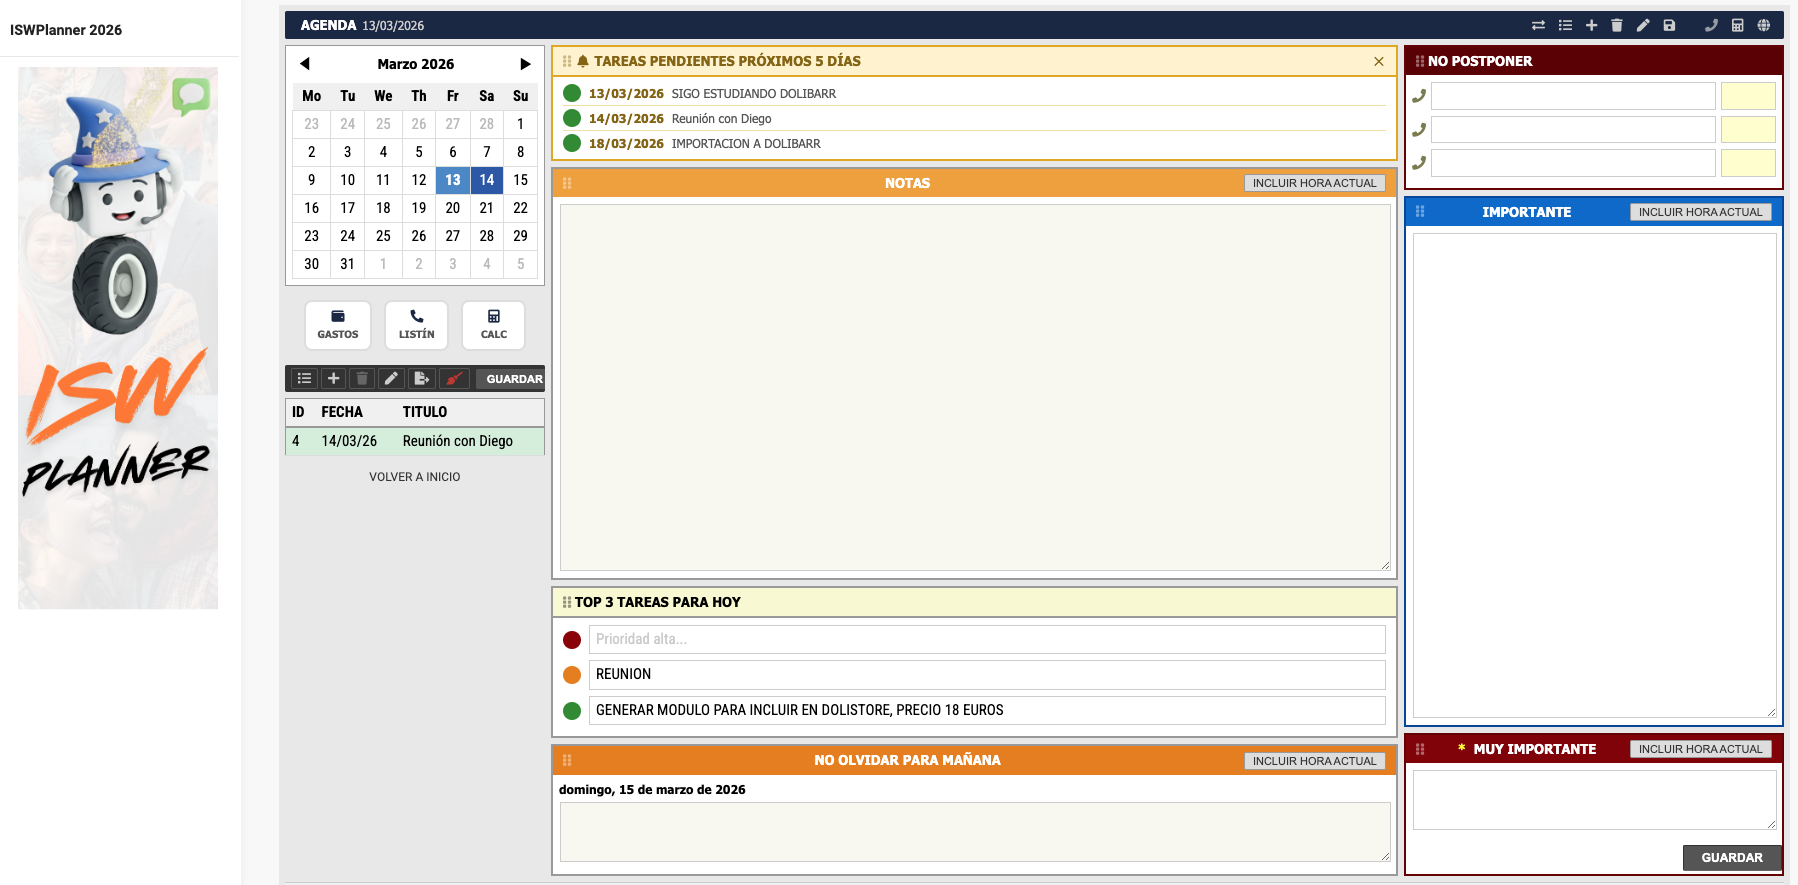Grab the drag handle of Top 3 Tareas panel

pyautogui.click(x=567, y=602)
